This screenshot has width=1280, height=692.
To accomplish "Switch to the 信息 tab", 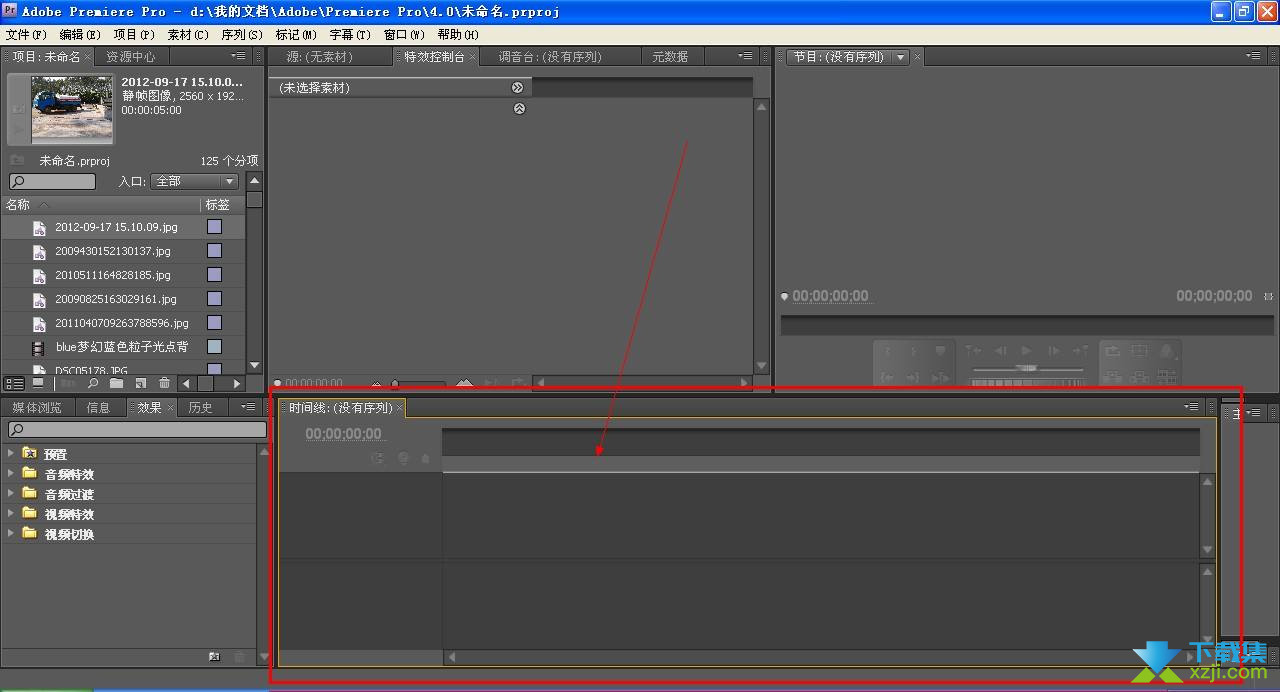I will 98,407.
